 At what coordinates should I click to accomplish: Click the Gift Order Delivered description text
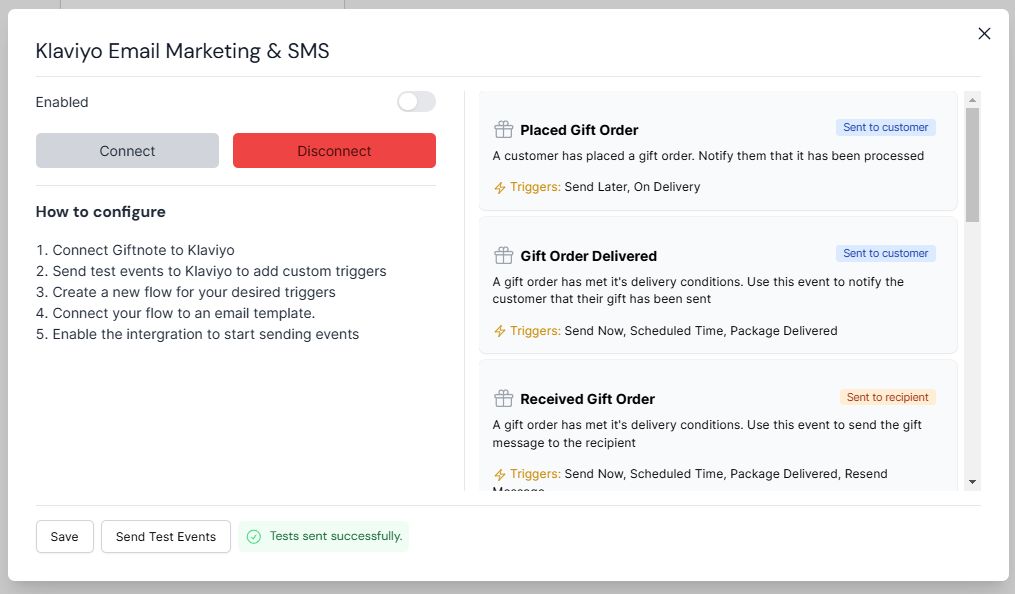698,291
